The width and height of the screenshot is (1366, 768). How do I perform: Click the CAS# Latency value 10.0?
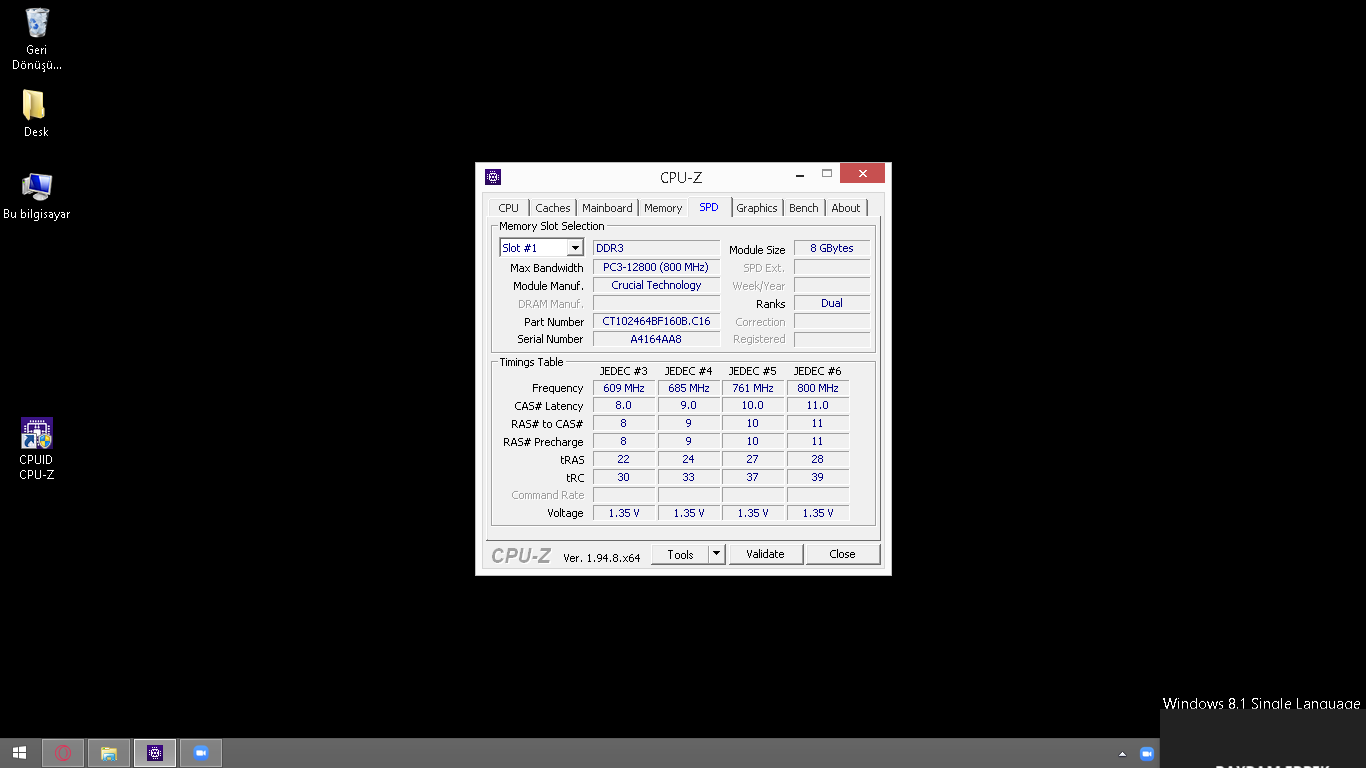[x=753, y=405]
